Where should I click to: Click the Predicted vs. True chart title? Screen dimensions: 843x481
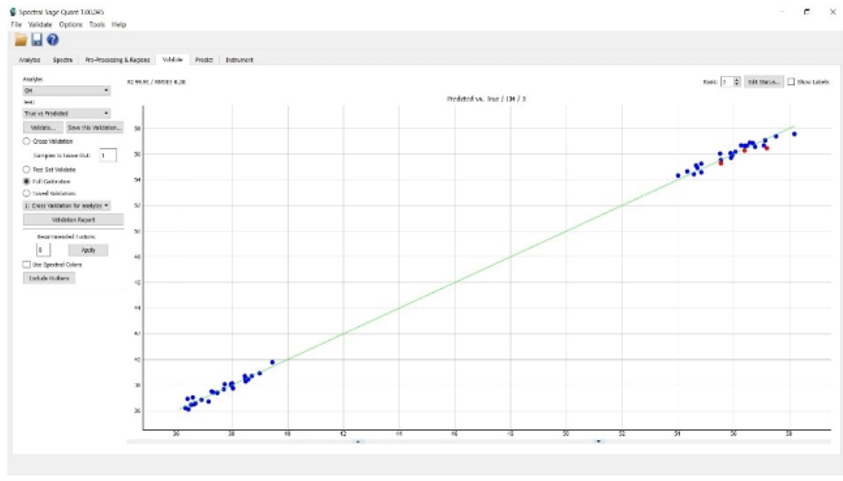[486, 99]
